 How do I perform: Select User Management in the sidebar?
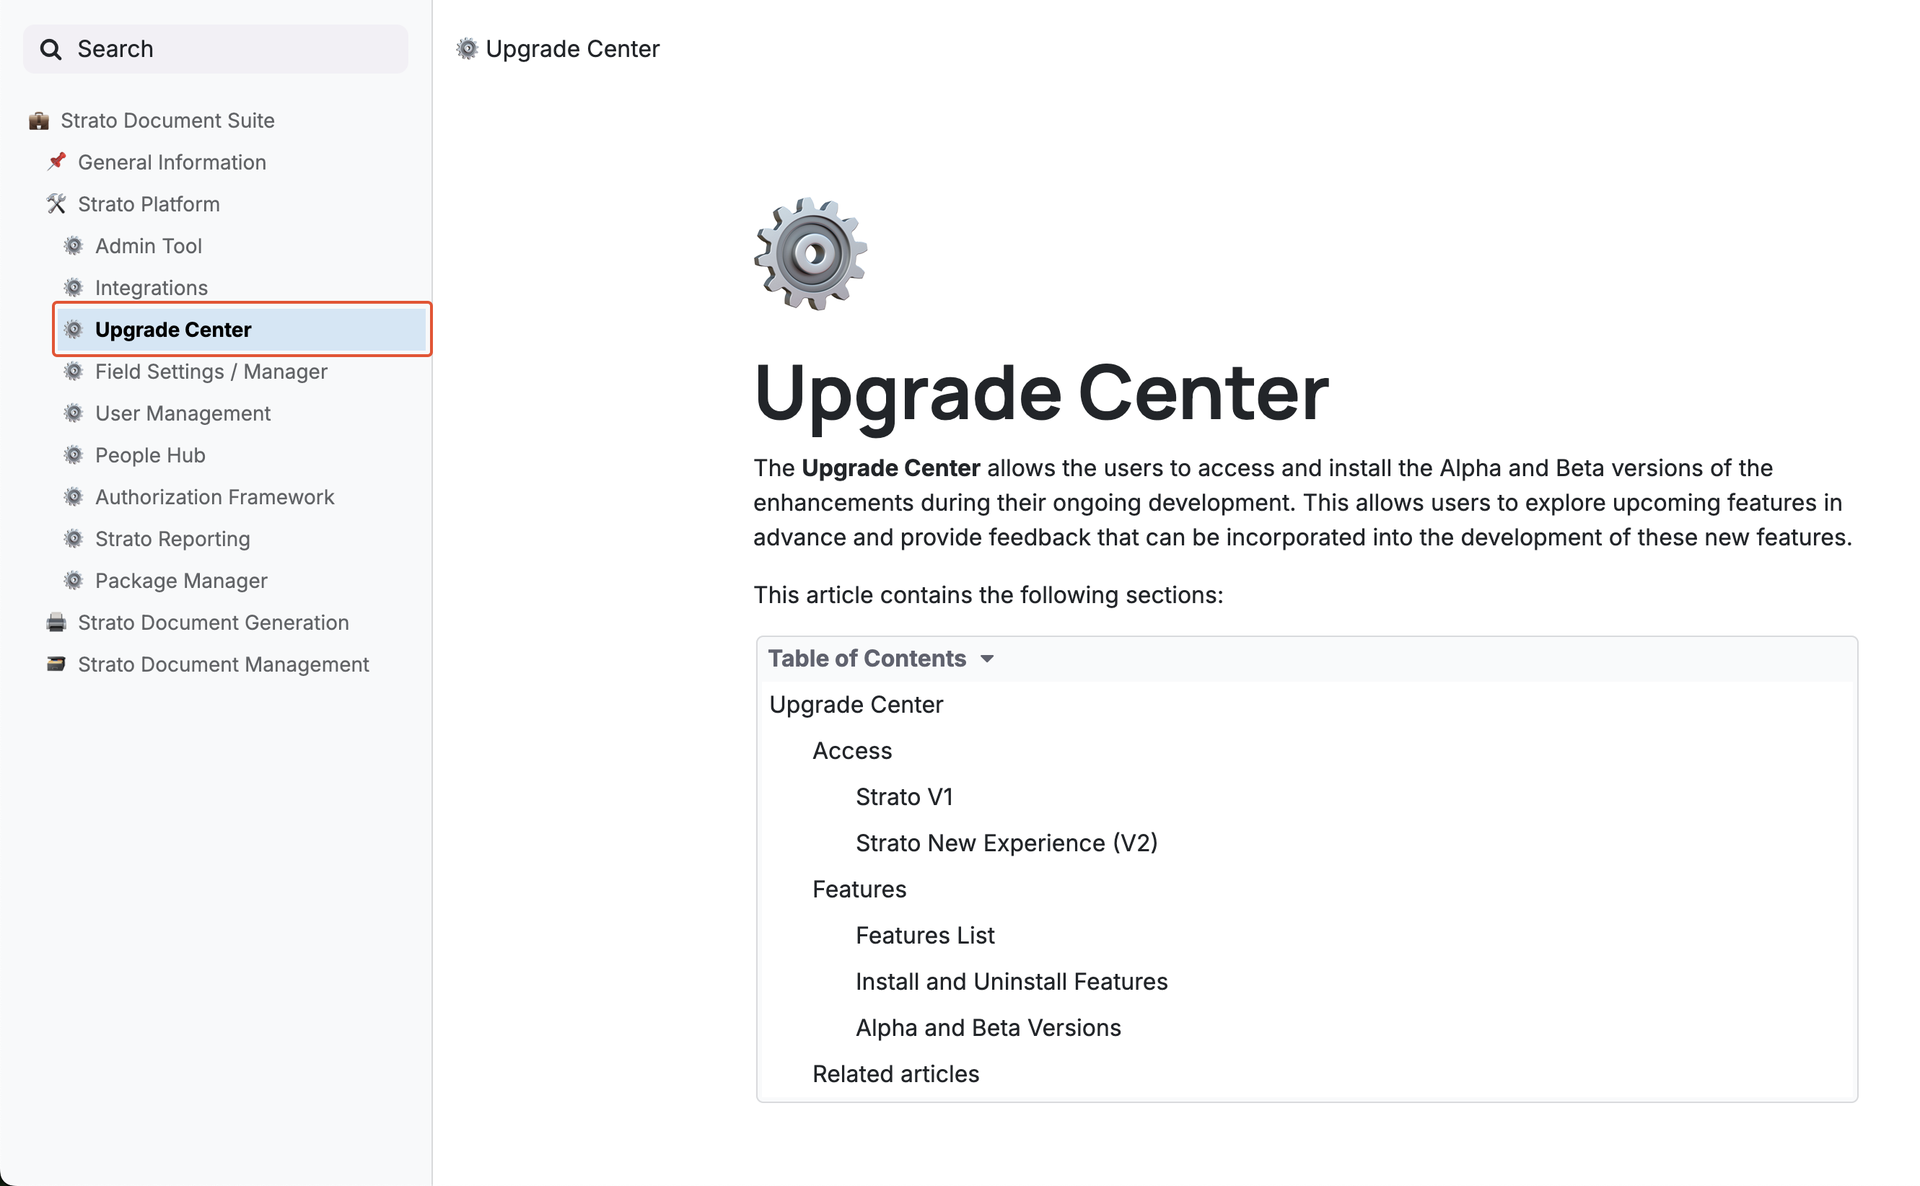click(x=182, y=414)
